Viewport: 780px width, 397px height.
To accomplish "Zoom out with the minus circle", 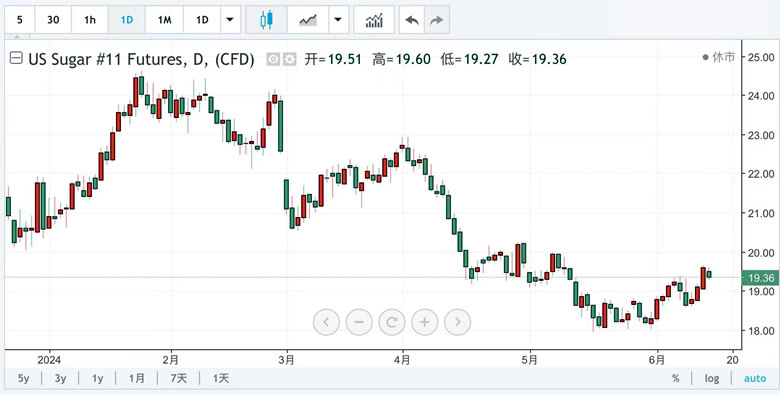I will 359,322.
